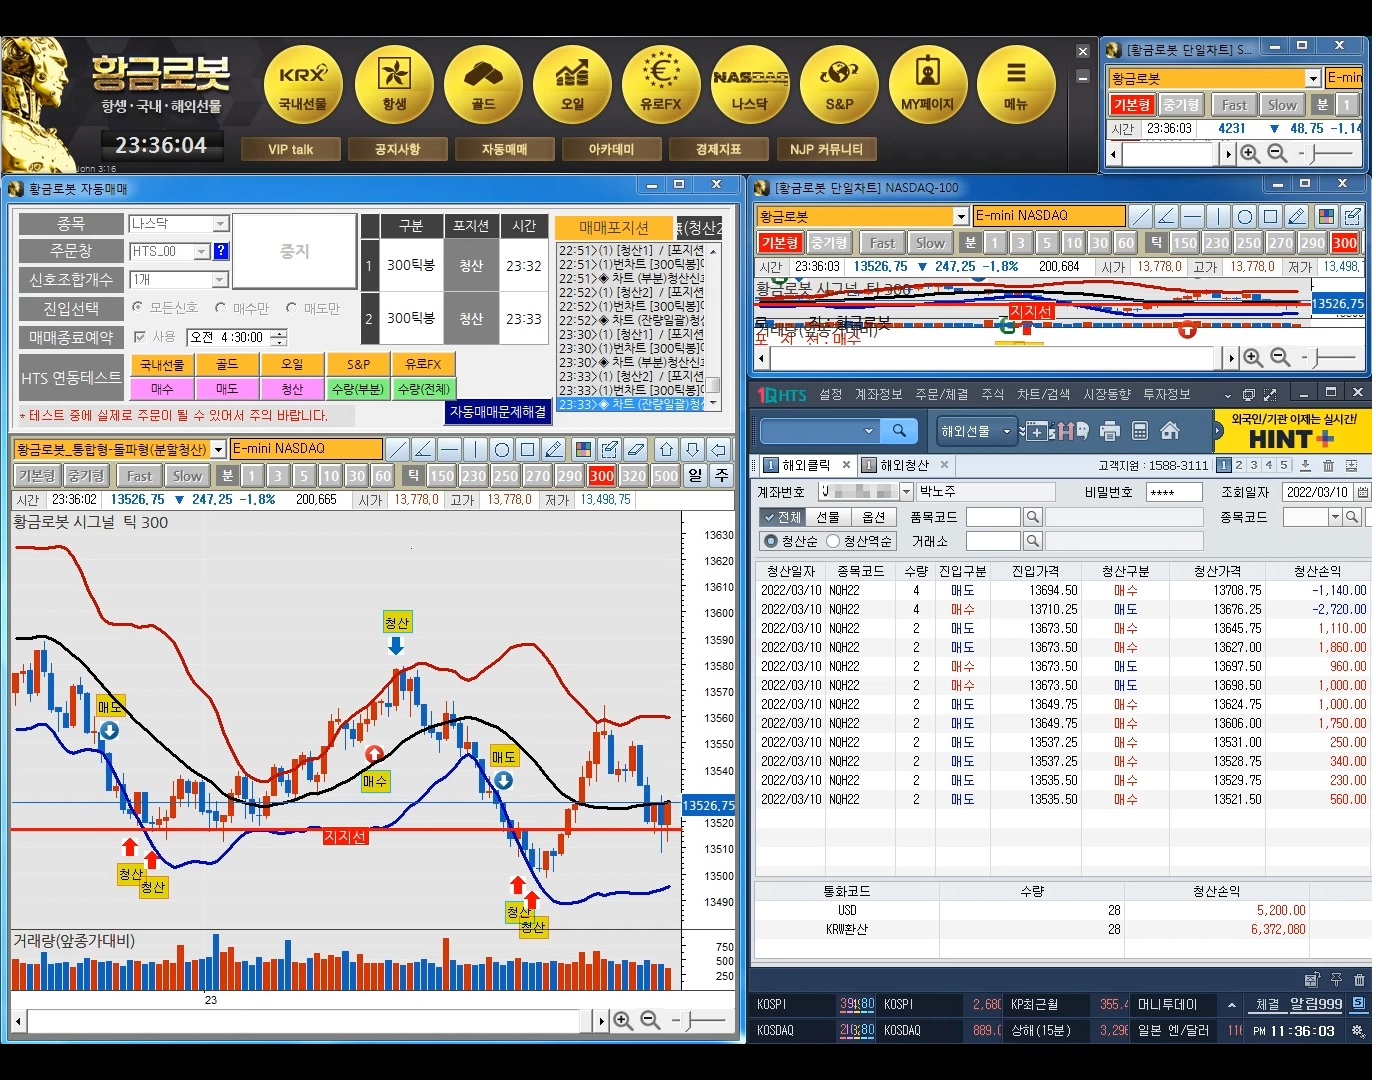This screenshot has width=1376, height=1080.
Task: Expand the 계좌번호 account dropdown
Action: coord(906,491)
